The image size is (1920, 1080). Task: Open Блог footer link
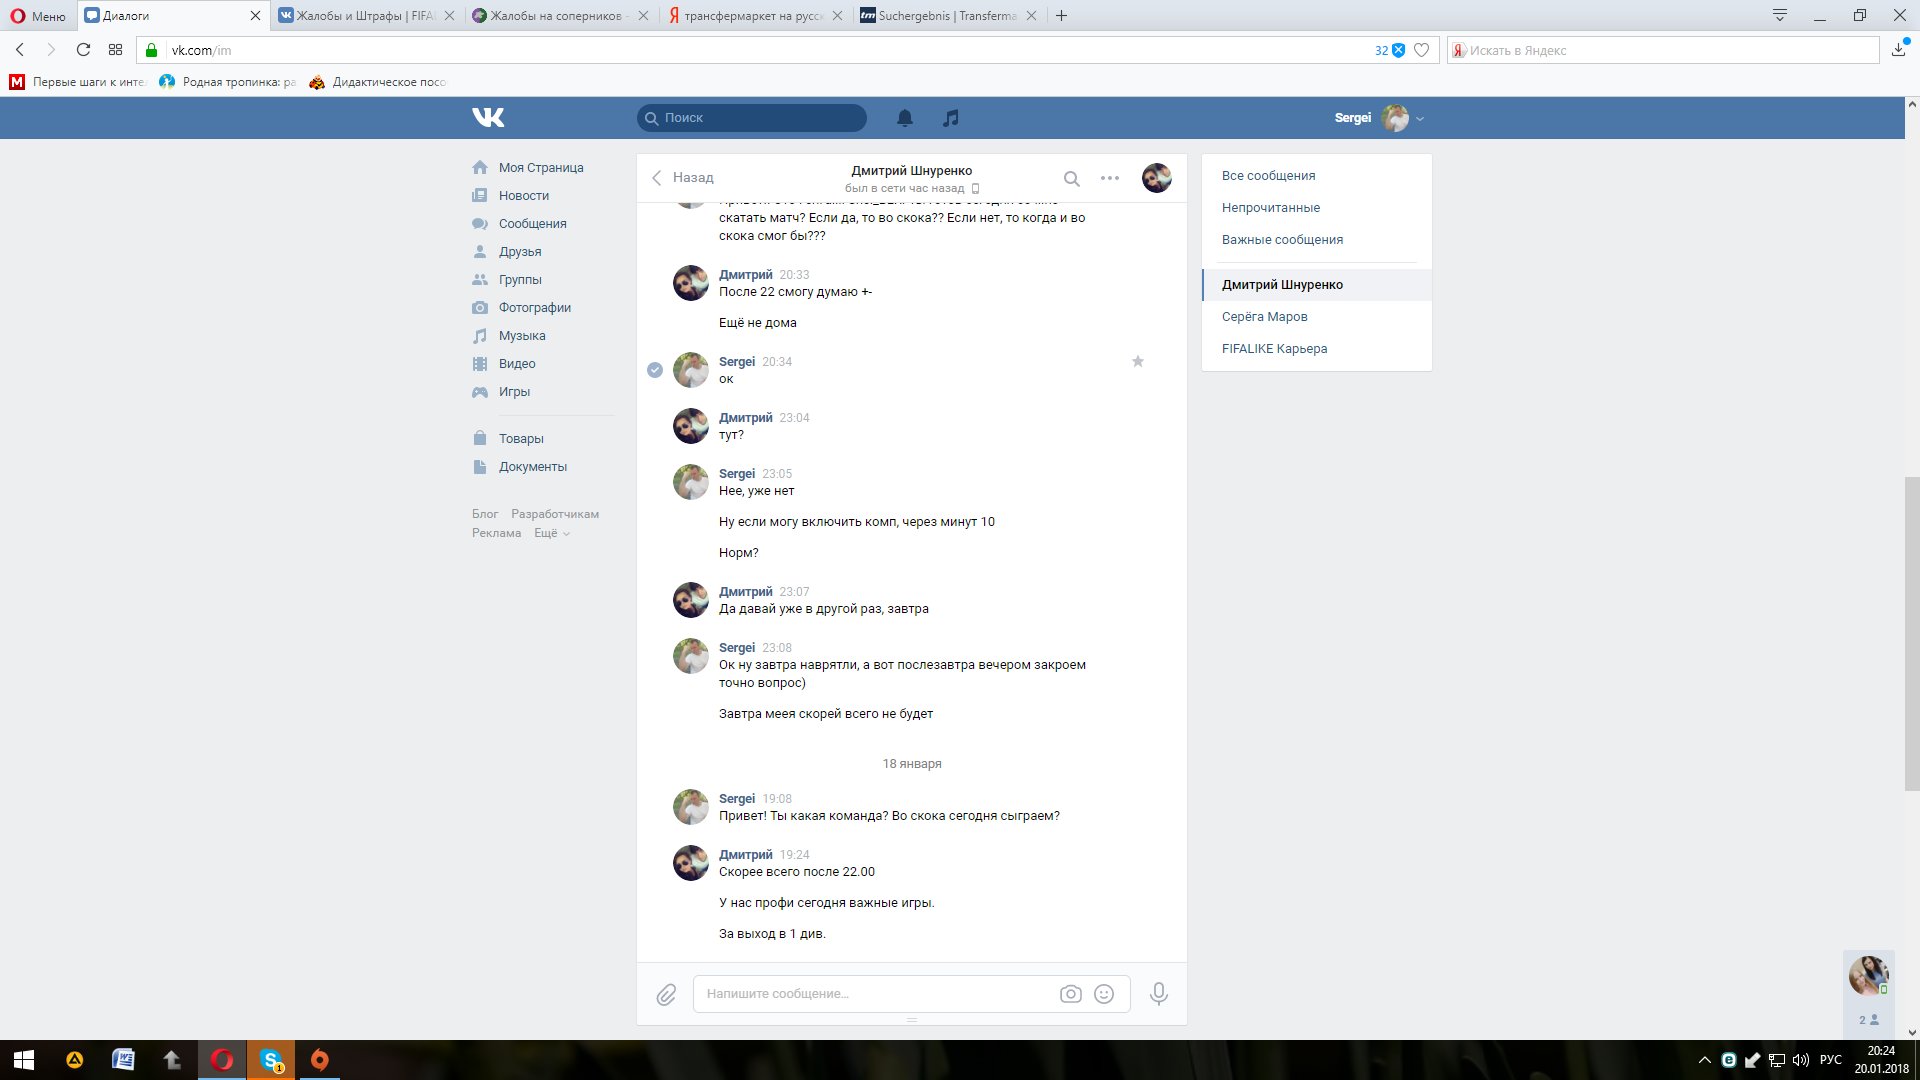tap(485, 514)
